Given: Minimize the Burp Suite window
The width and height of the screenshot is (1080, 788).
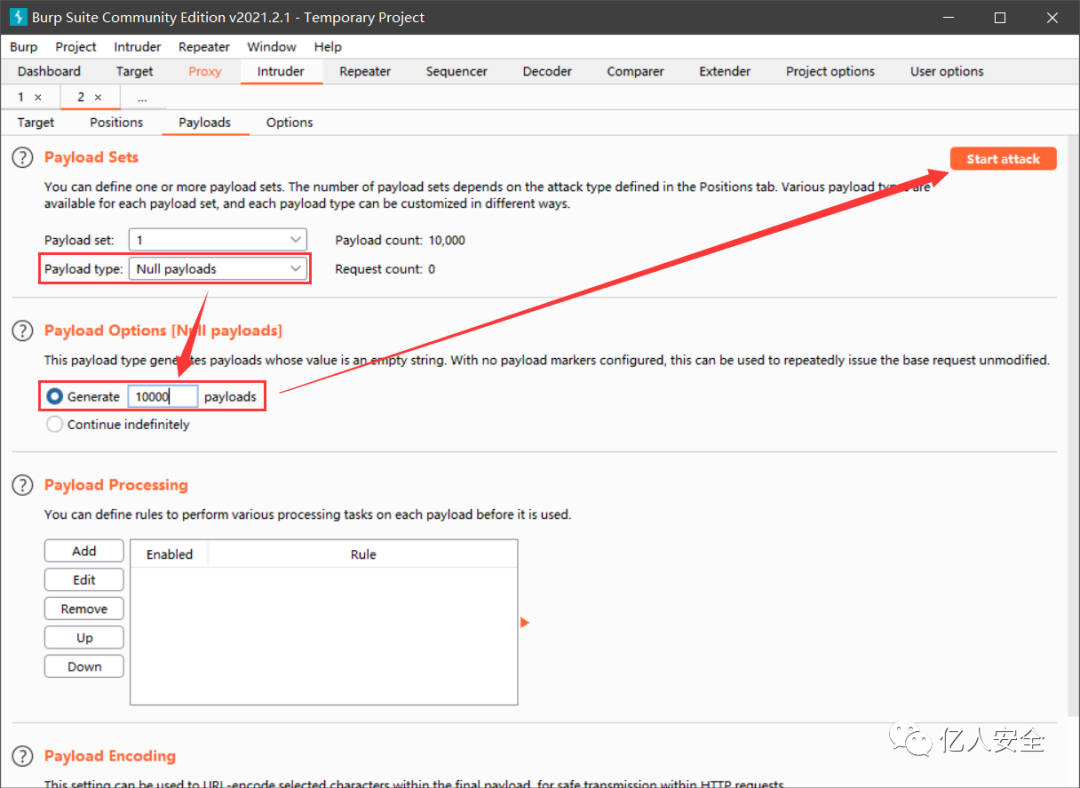Looking at the screenshot, I should [948, 17].
